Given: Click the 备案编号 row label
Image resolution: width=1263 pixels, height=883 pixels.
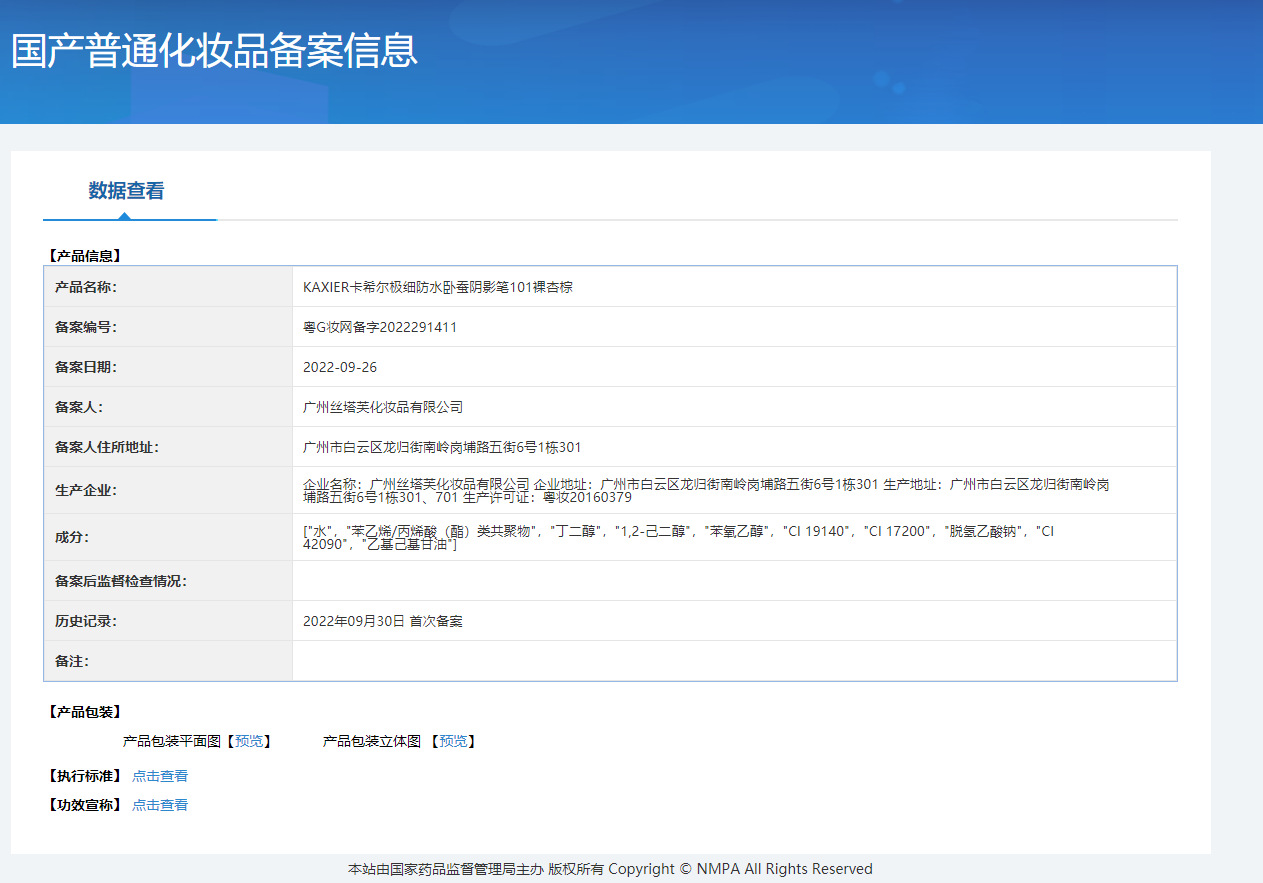Looking at the screenshot, I should click(x=86, y=327).
